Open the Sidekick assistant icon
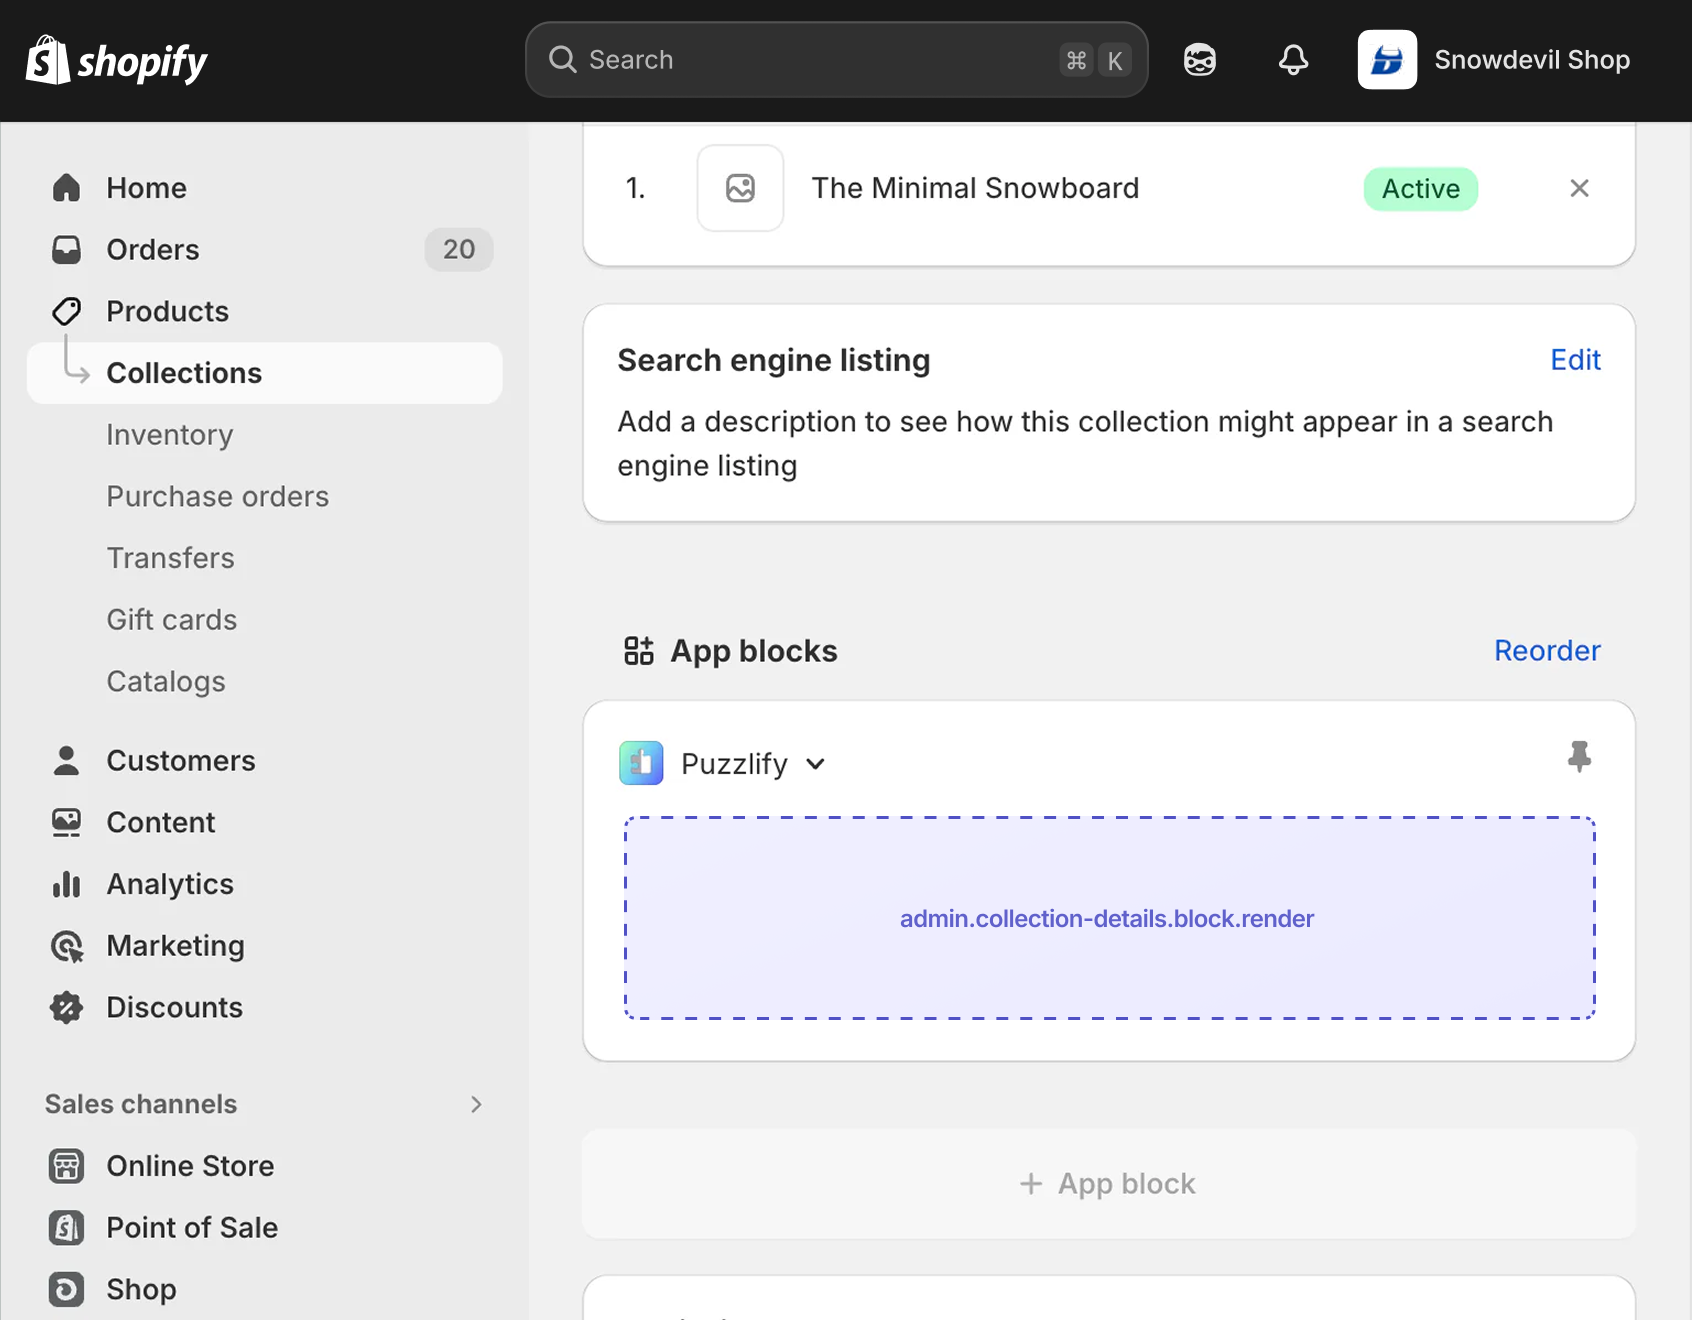Image resolution: width=1692 pixels, height=1320 pixels. (x=1199, y=60)
